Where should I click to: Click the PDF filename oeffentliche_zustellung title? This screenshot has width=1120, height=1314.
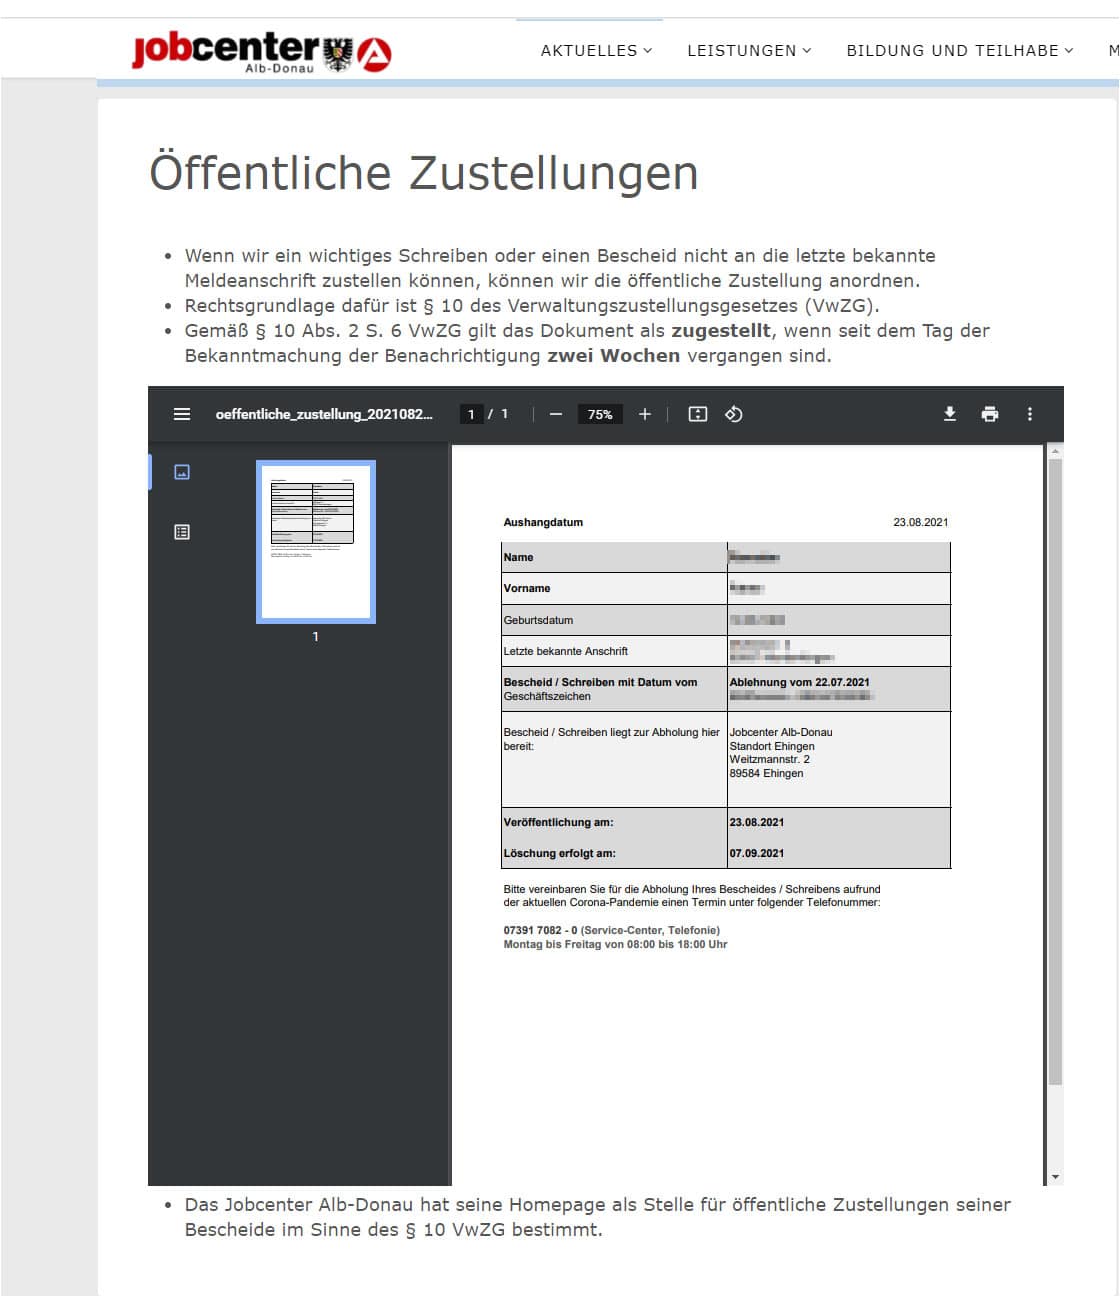pos(324,414)
